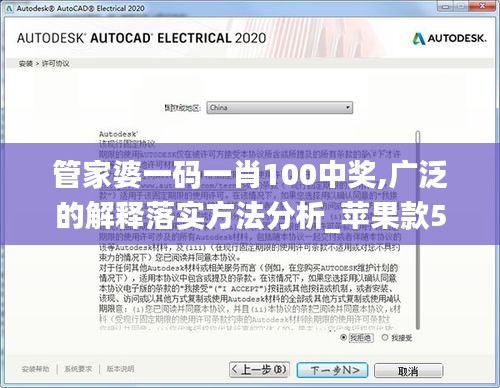Click the 上一步(B) back button

pos(259,370)
